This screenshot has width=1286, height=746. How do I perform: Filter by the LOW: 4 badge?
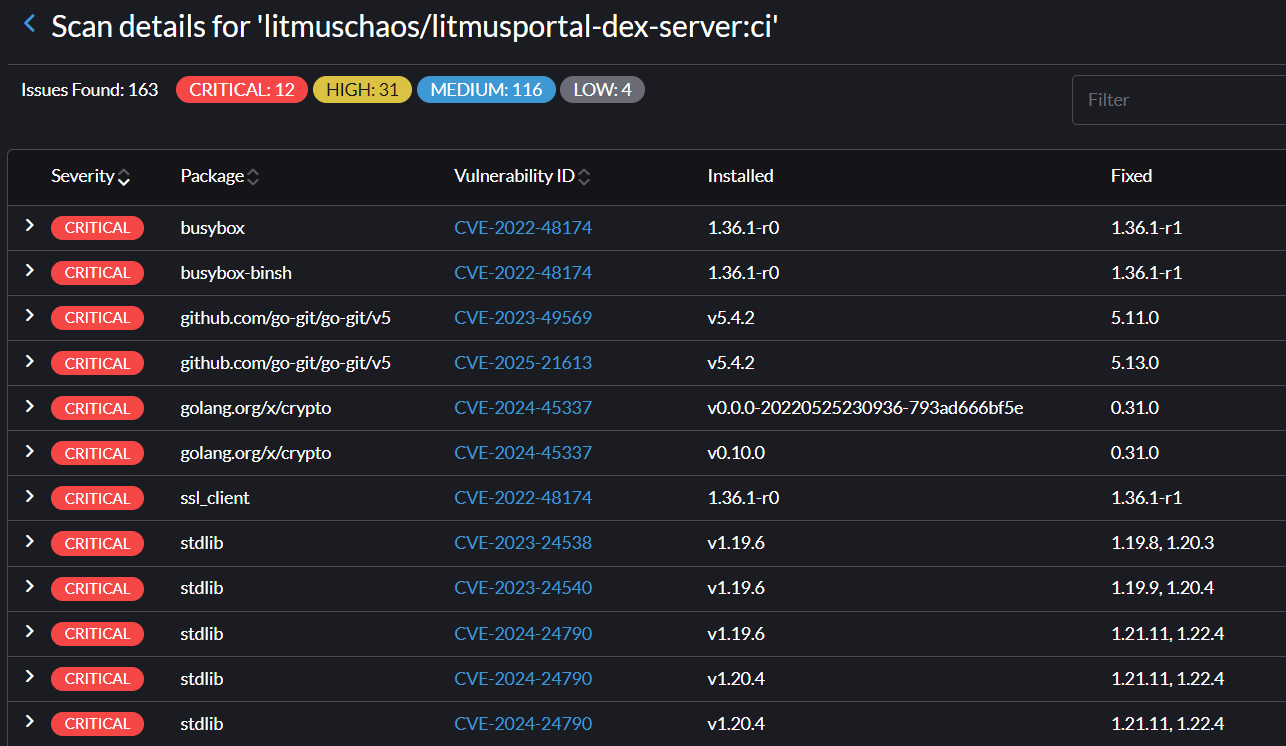[602, 90]
